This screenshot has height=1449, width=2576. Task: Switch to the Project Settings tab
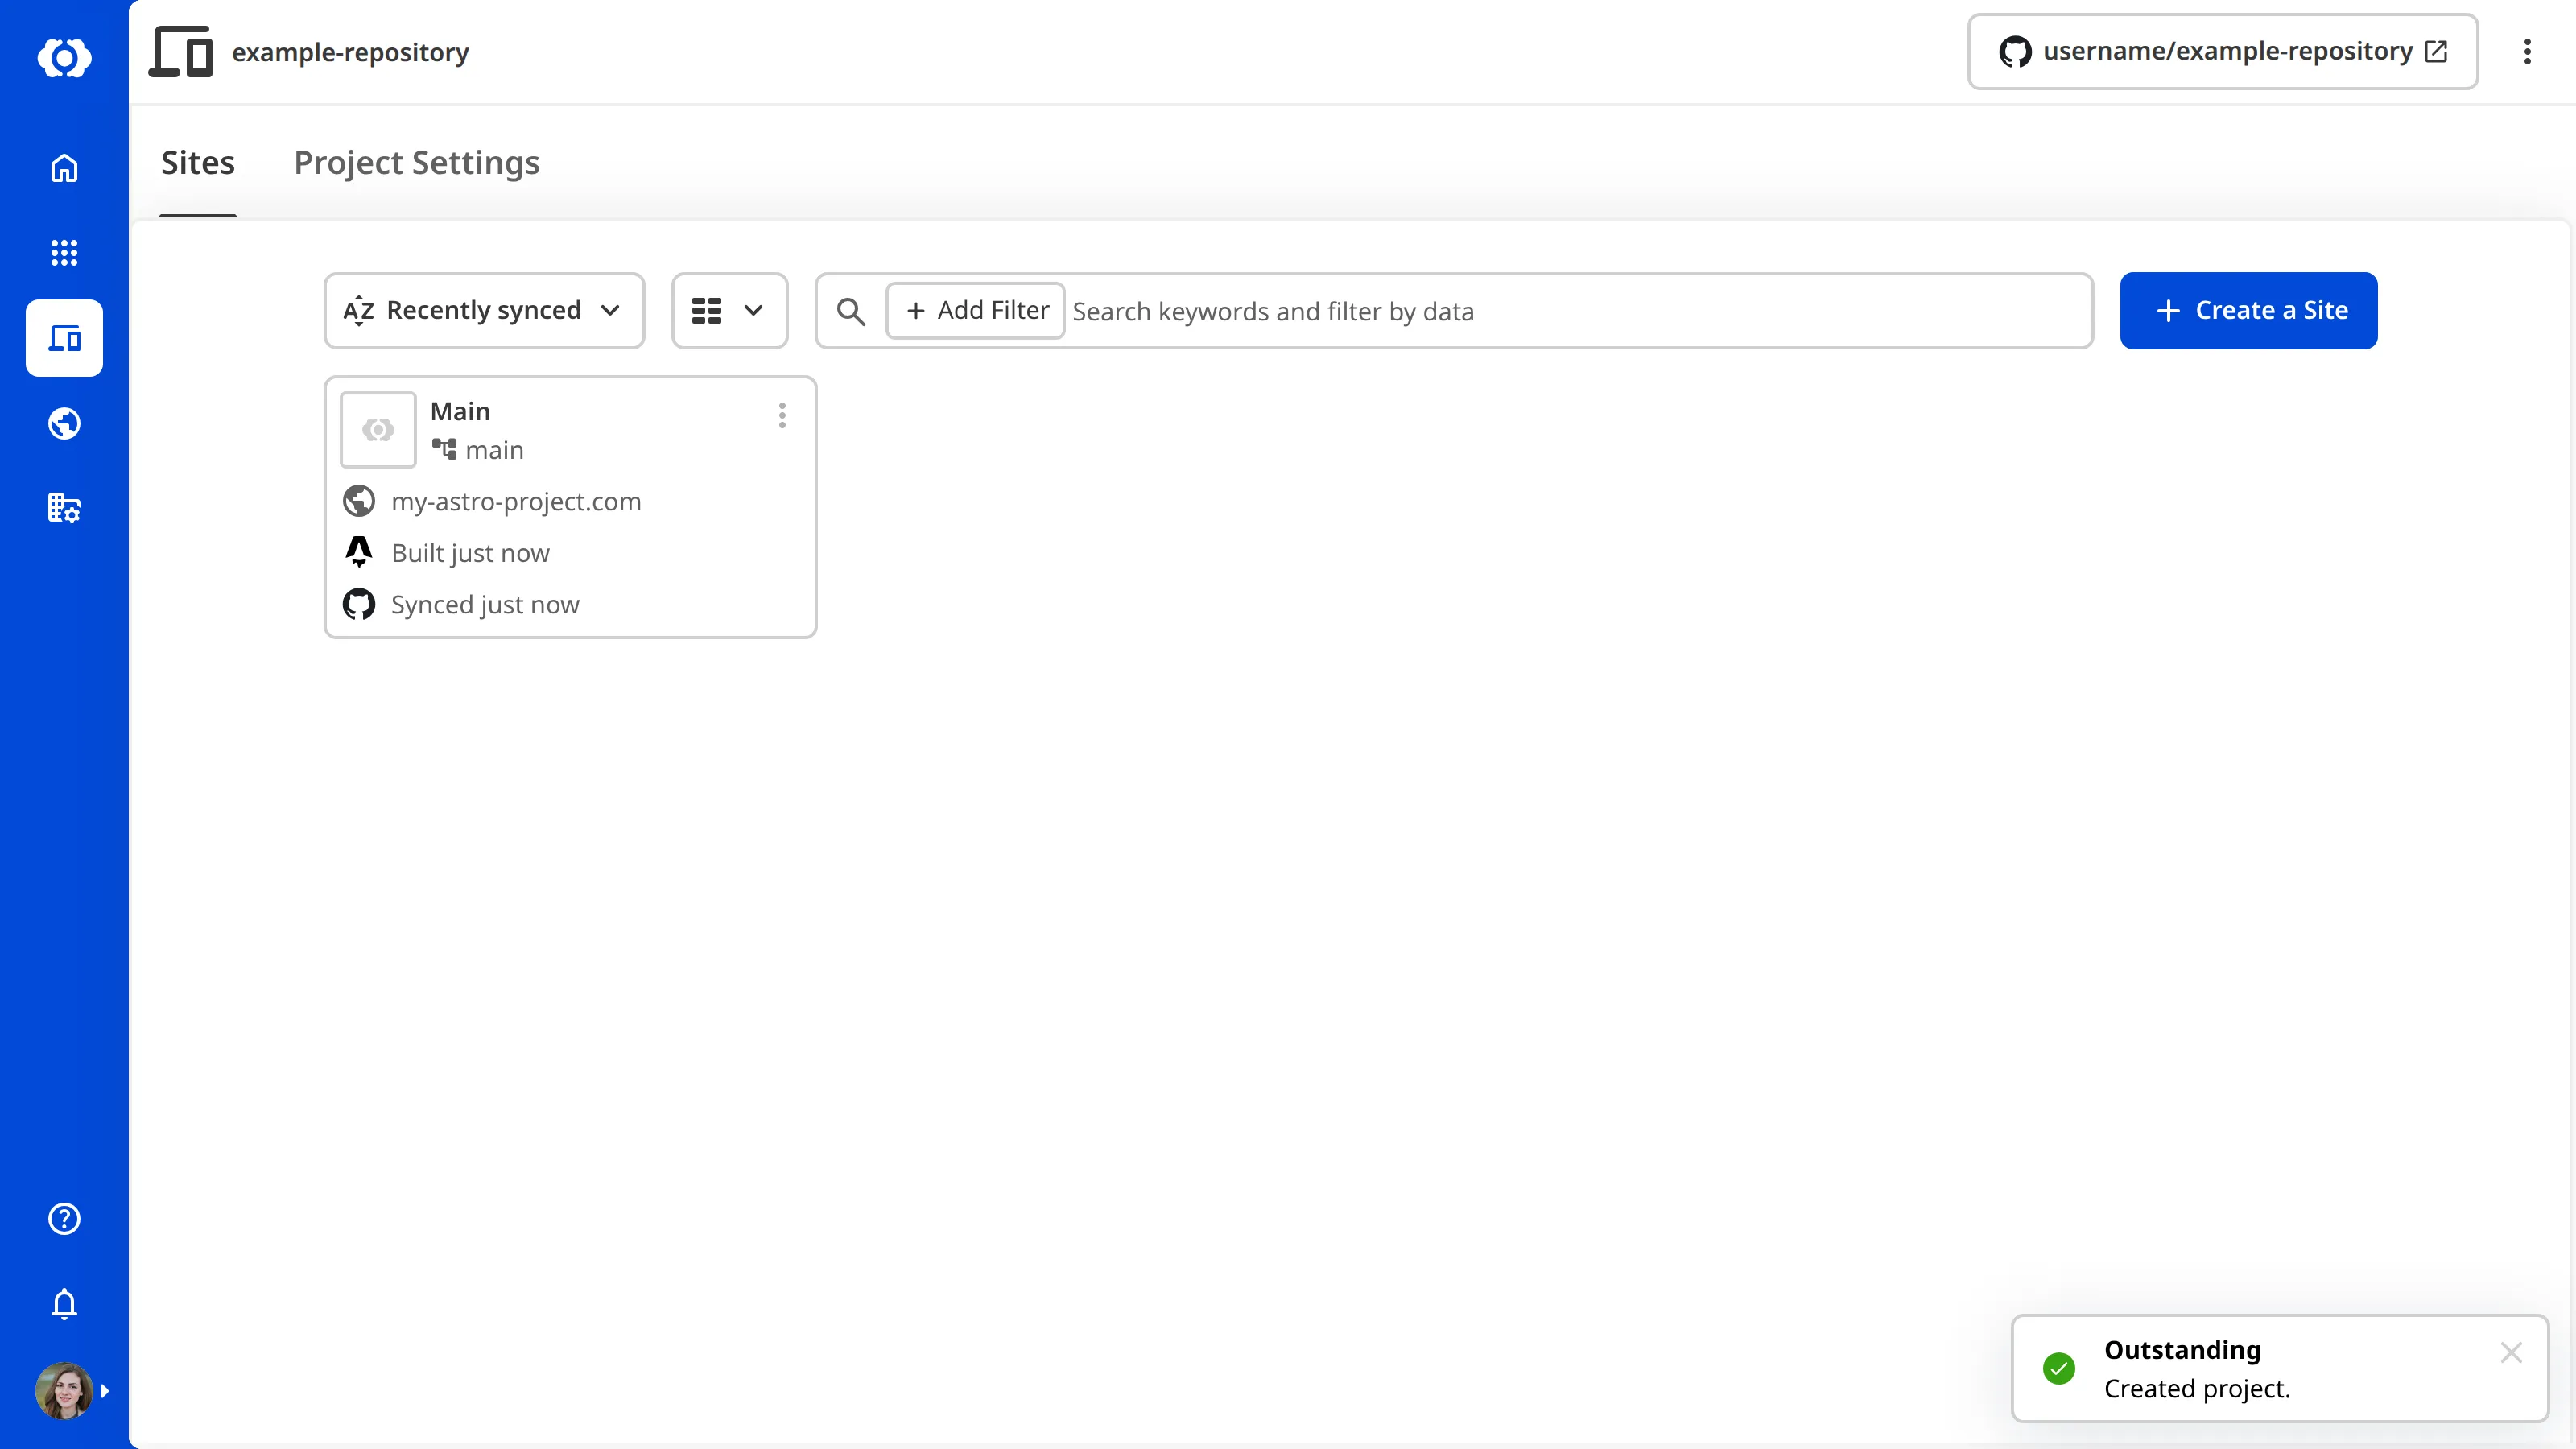(416, 162)
